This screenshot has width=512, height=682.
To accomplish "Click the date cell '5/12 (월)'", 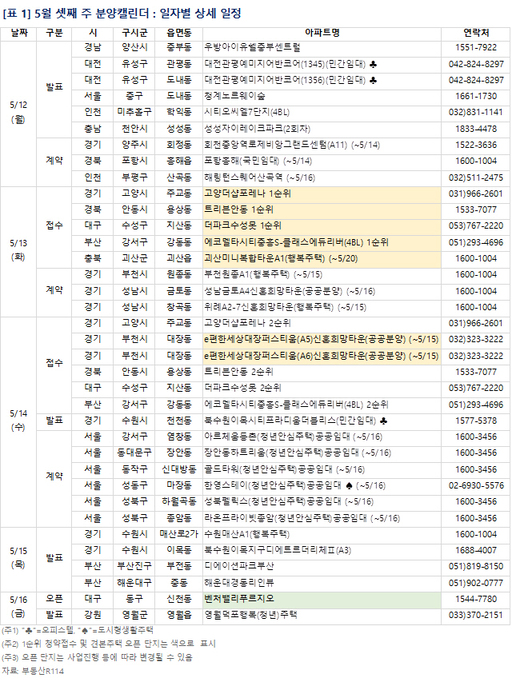I will coord(18,112).
